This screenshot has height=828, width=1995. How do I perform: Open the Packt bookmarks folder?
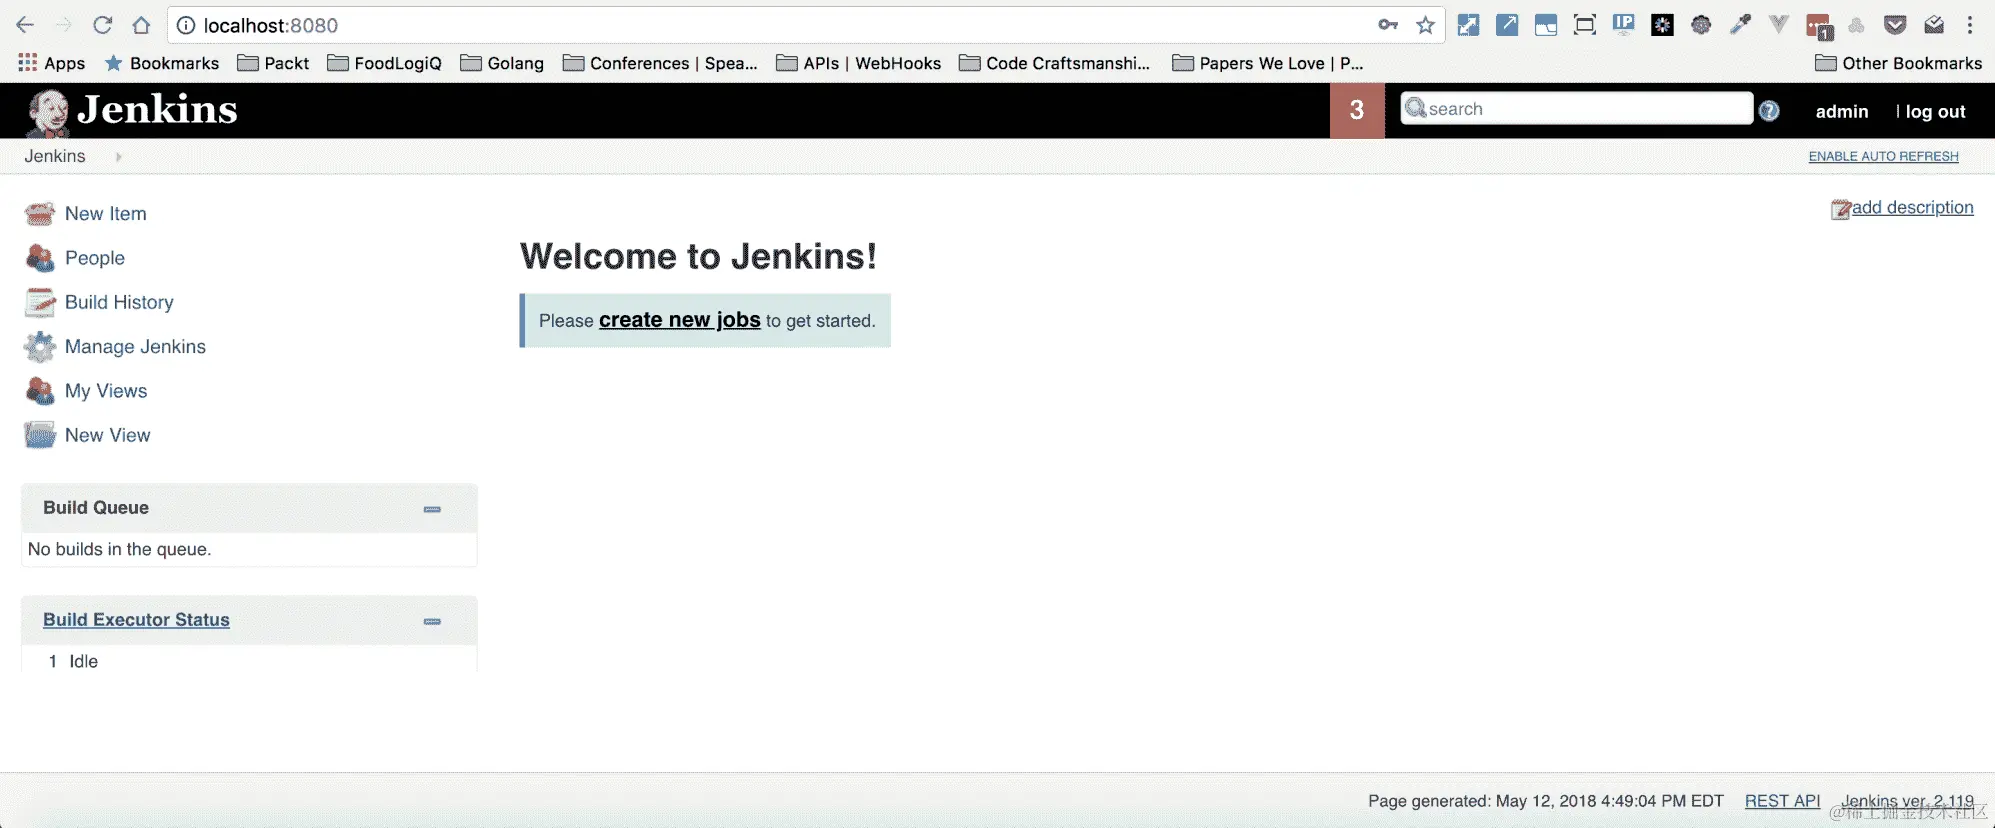click(273, 63)
